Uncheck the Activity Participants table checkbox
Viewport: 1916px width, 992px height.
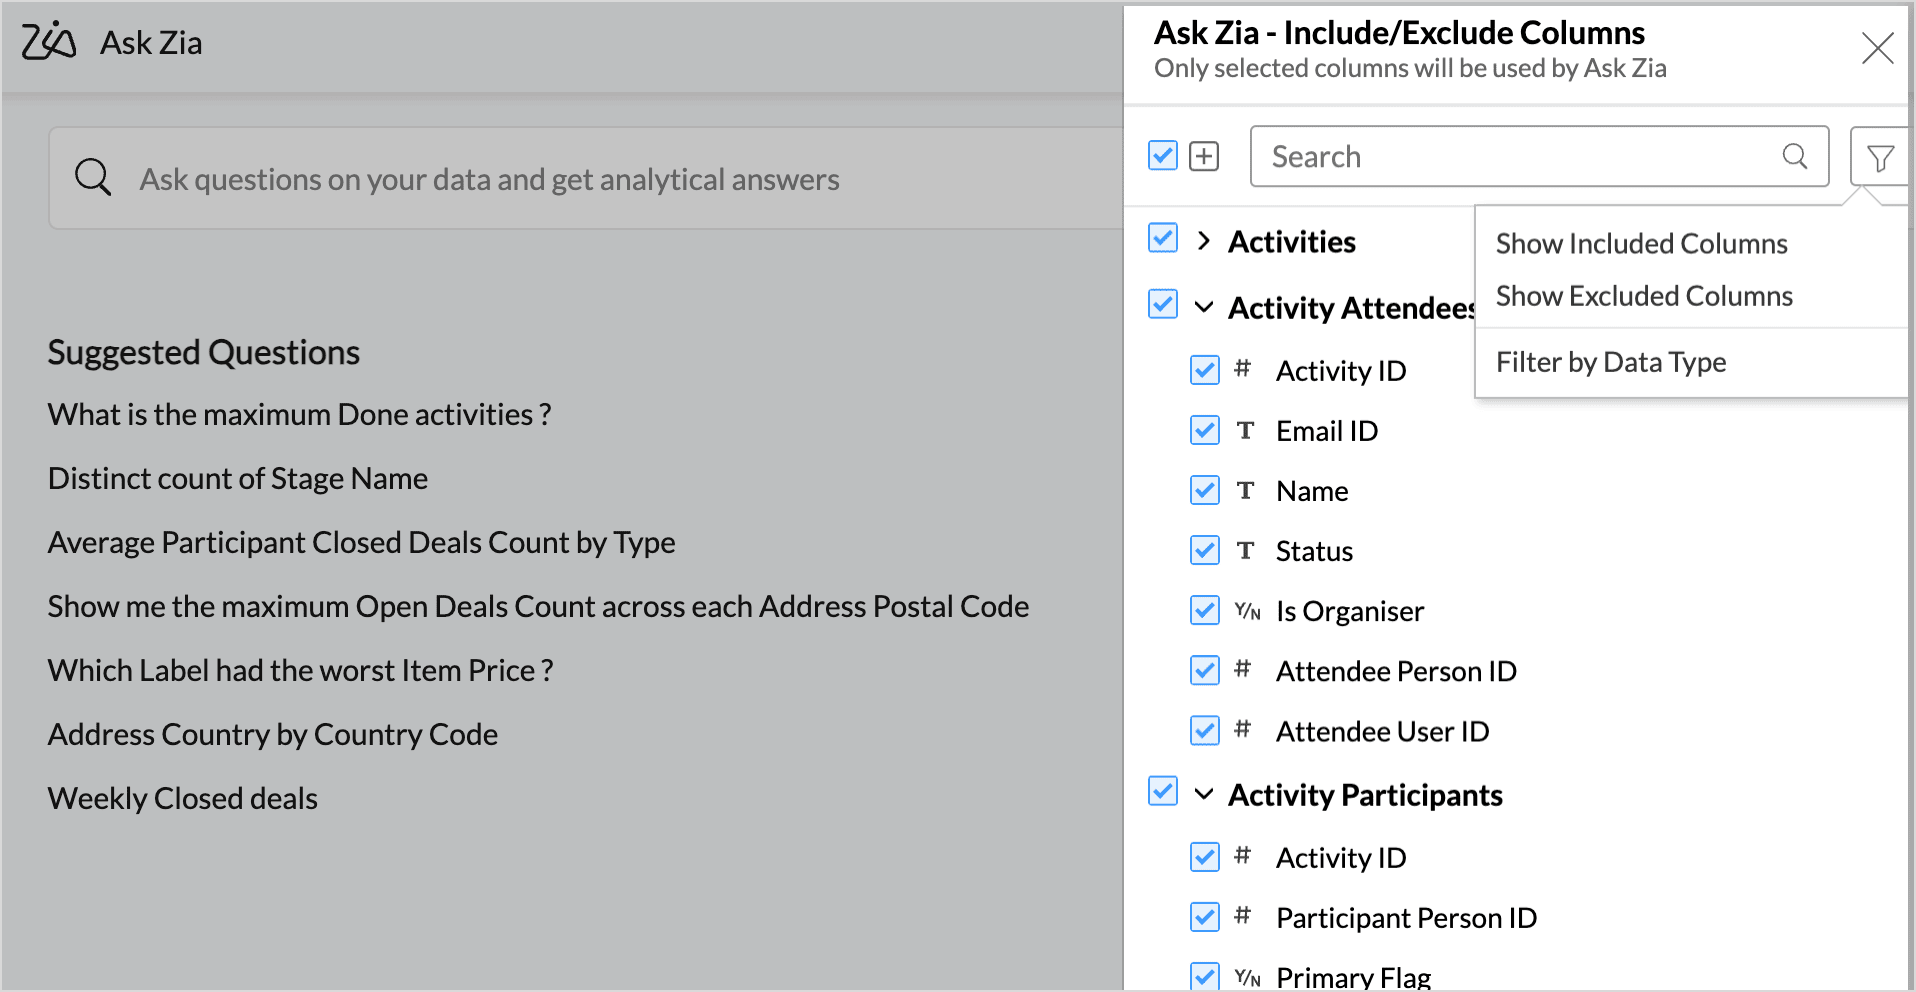click(x=1163, y=791)
